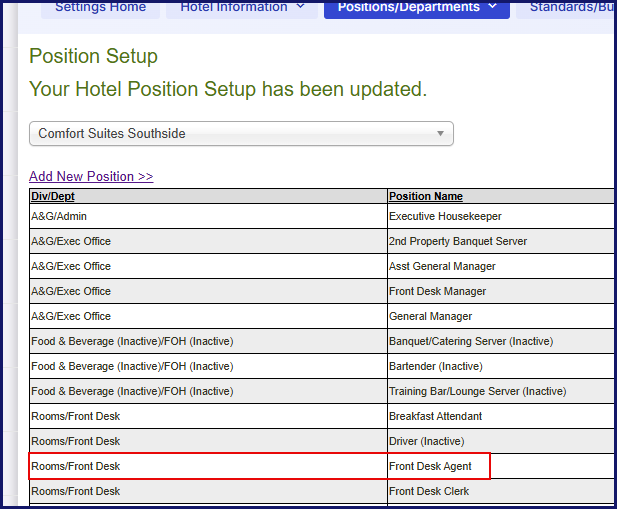Click the General Manager position

click(430, 316)
